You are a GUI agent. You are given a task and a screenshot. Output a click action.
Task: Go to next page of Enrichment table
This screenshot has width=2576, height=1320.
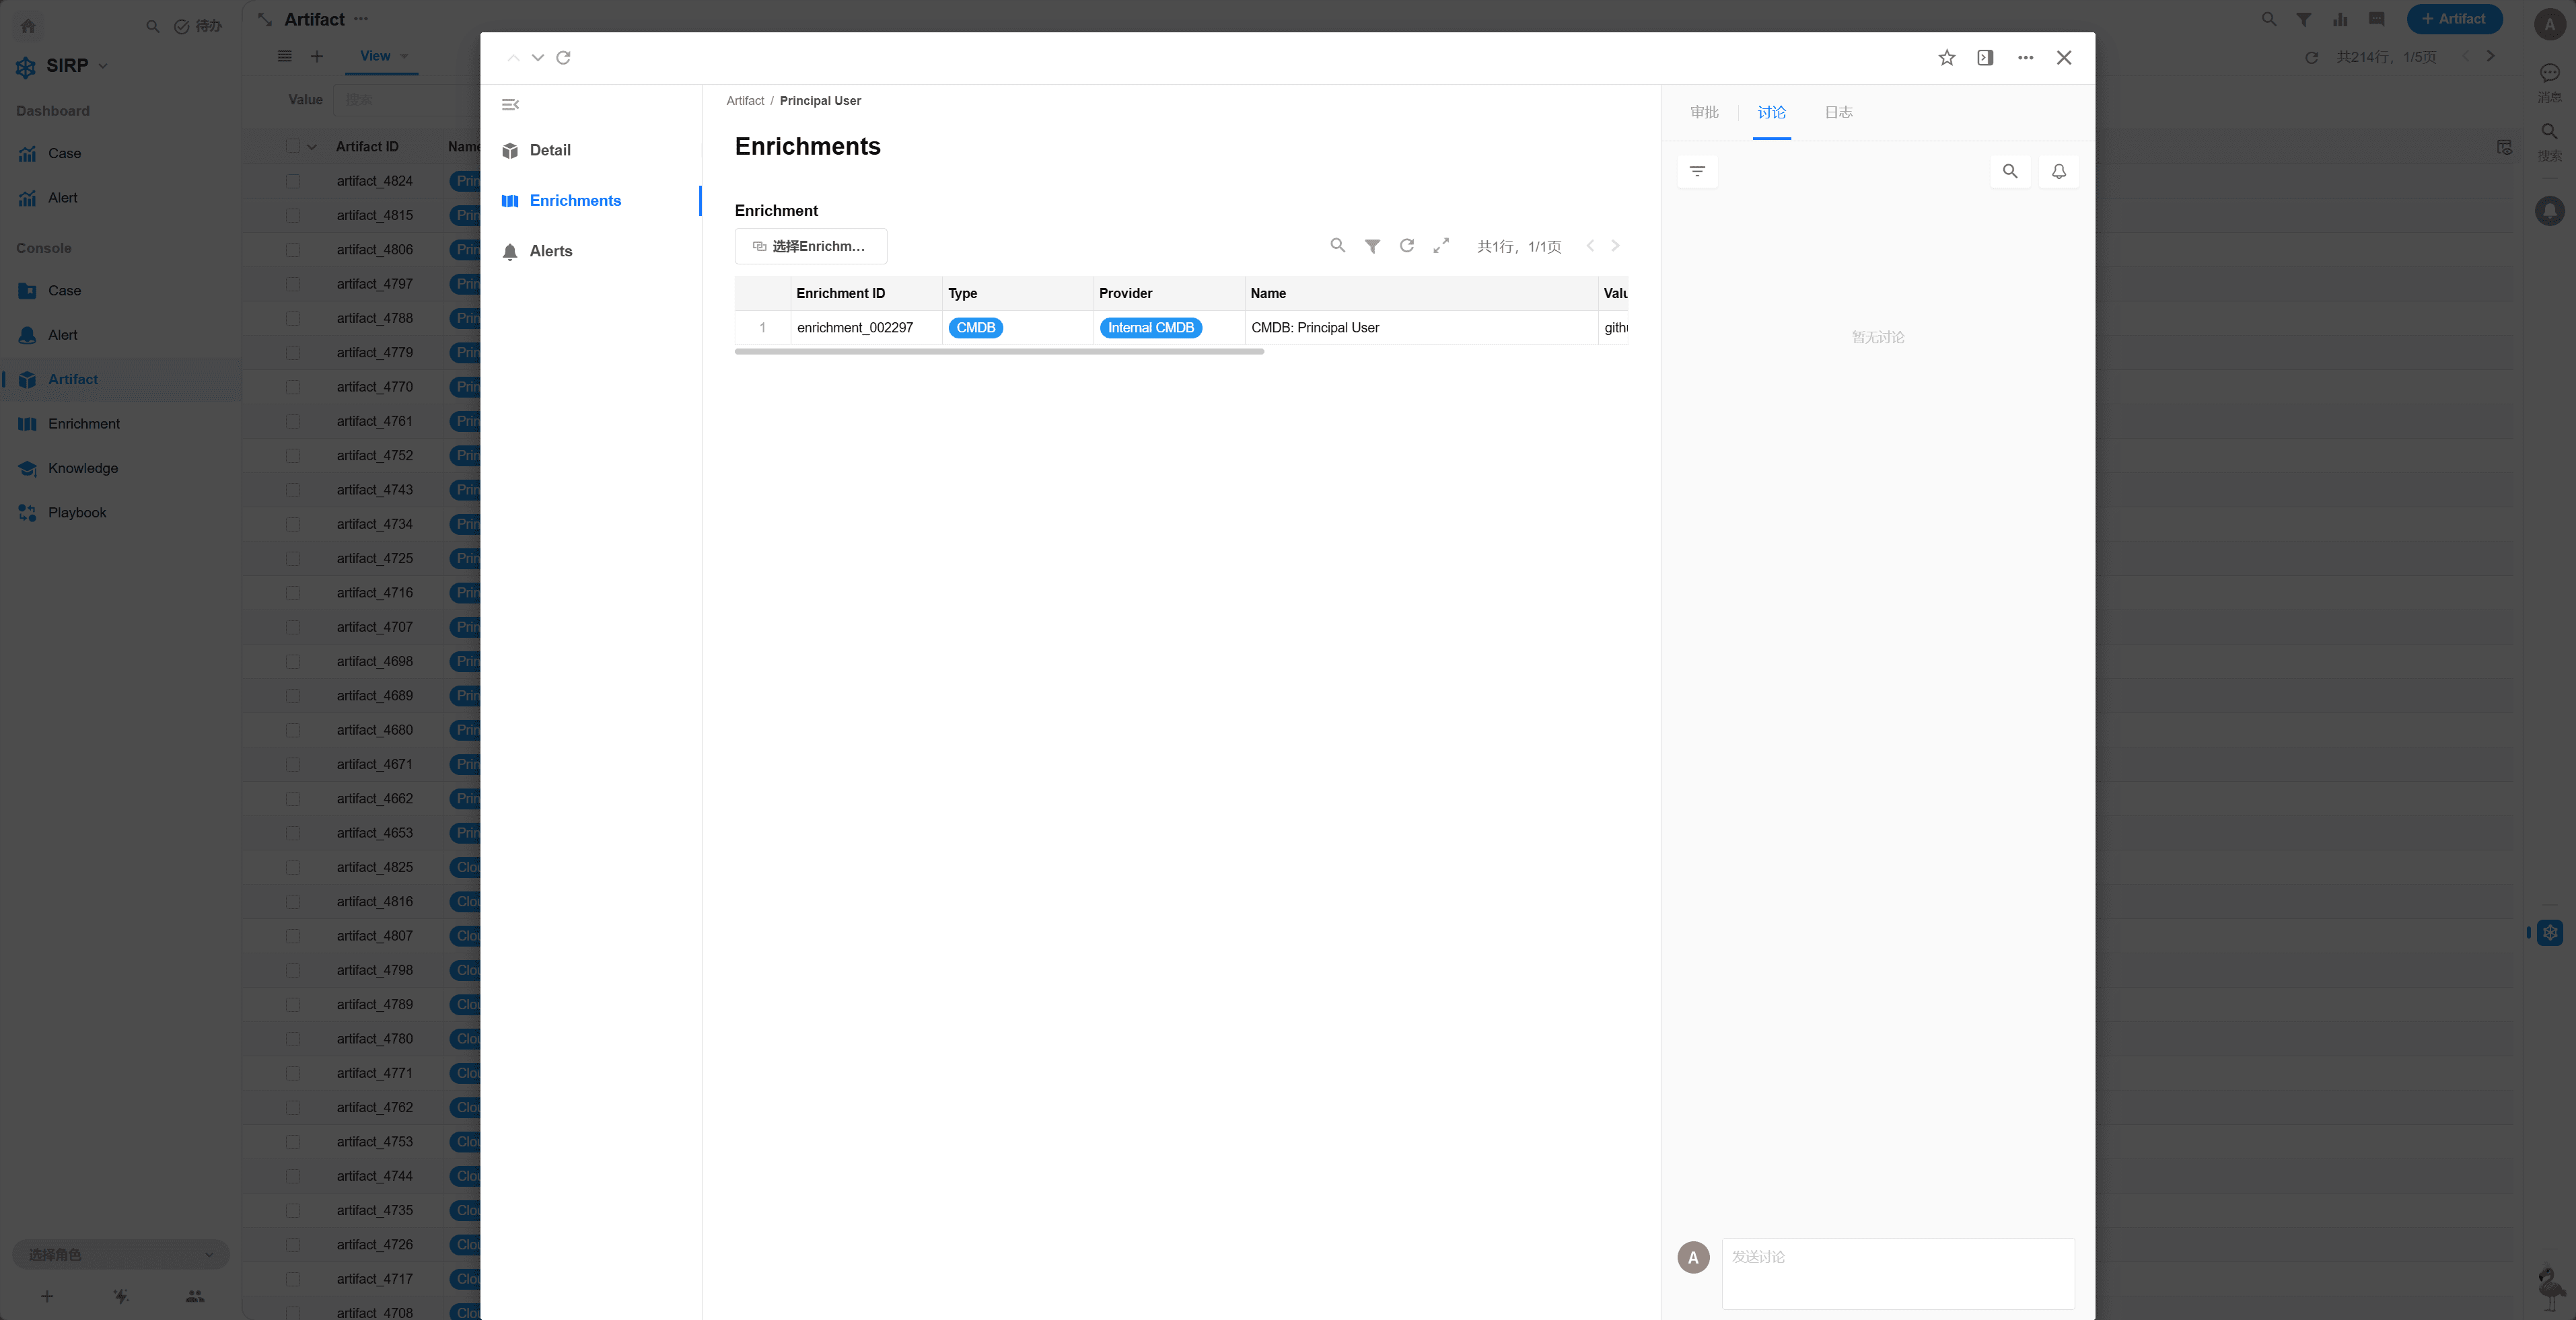[x=1615, y=246]
